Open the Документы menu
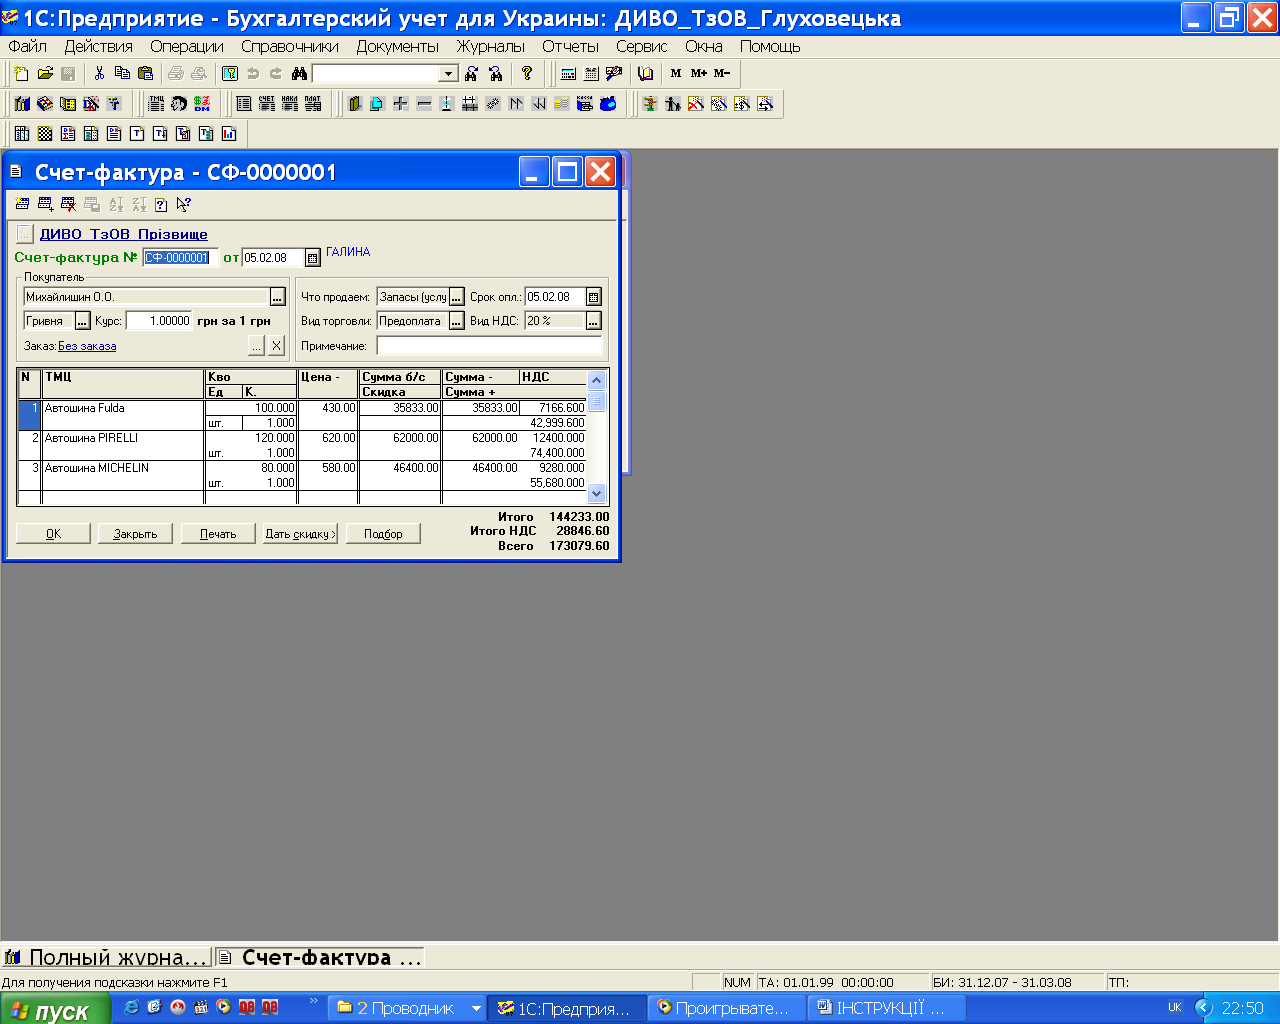This screenshot has width=1280, height=1024. click(x=398, y=46)
